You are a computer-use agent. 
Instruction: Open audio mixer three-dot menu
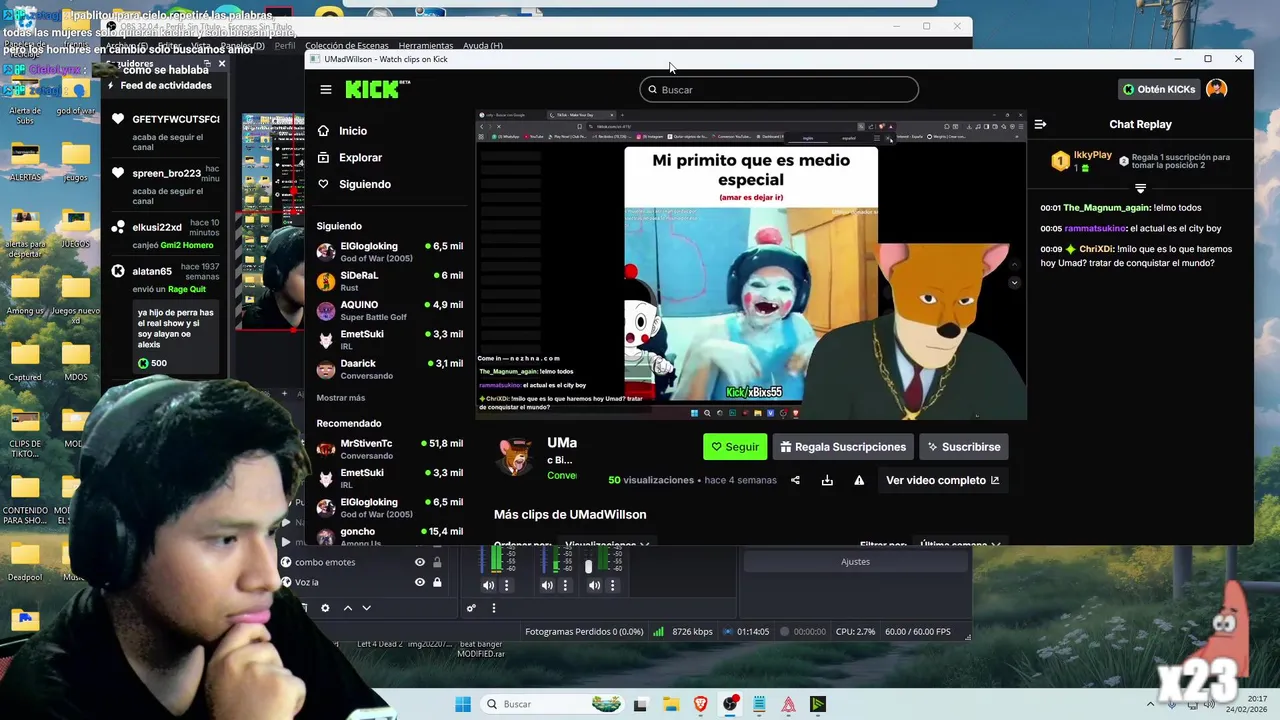493,608
